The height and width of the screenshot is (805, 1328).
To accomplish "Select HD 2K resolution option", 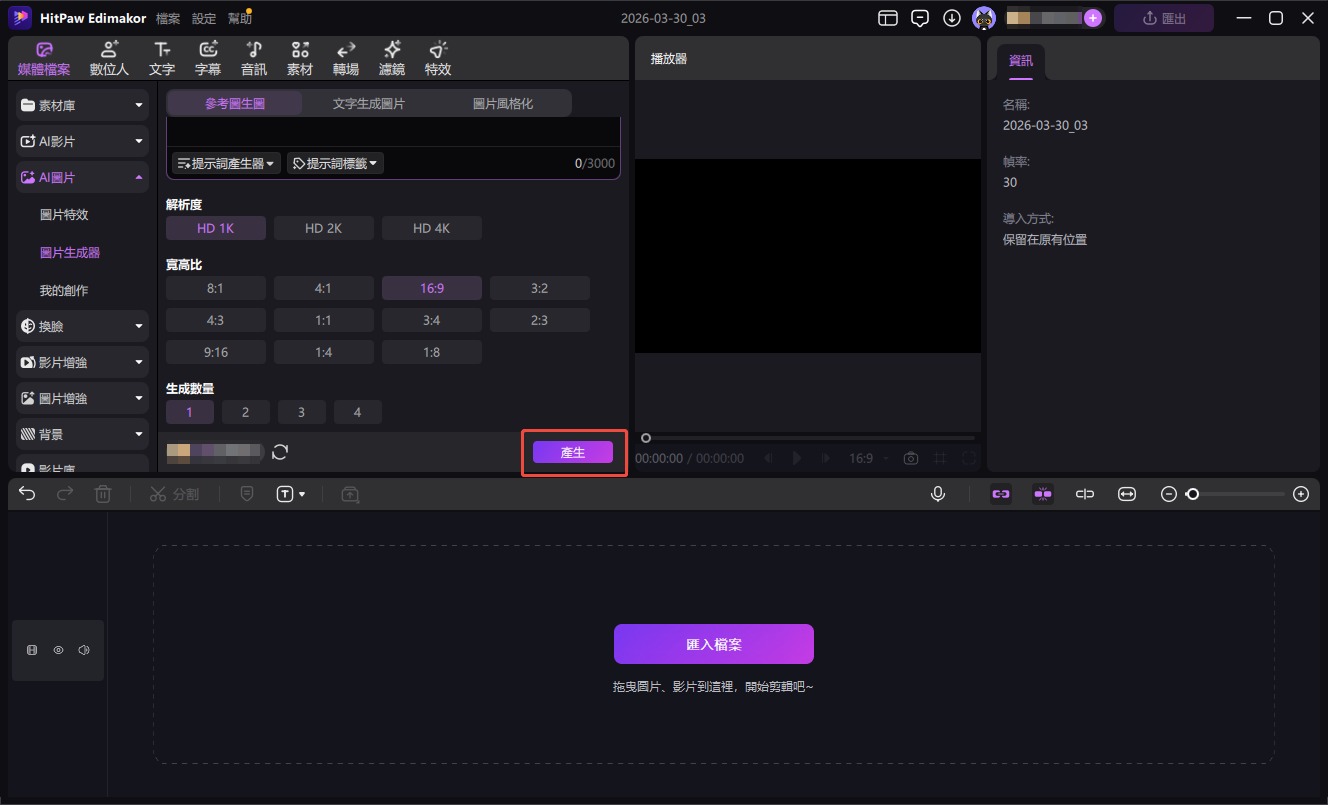I will [323, 228].
